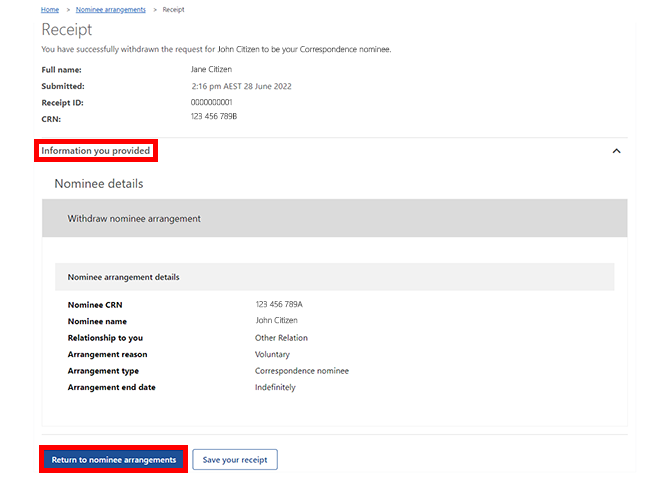This screenshot has width=650, height=478.
Task: Click the Receipt page title
Action: pos(66,30)
